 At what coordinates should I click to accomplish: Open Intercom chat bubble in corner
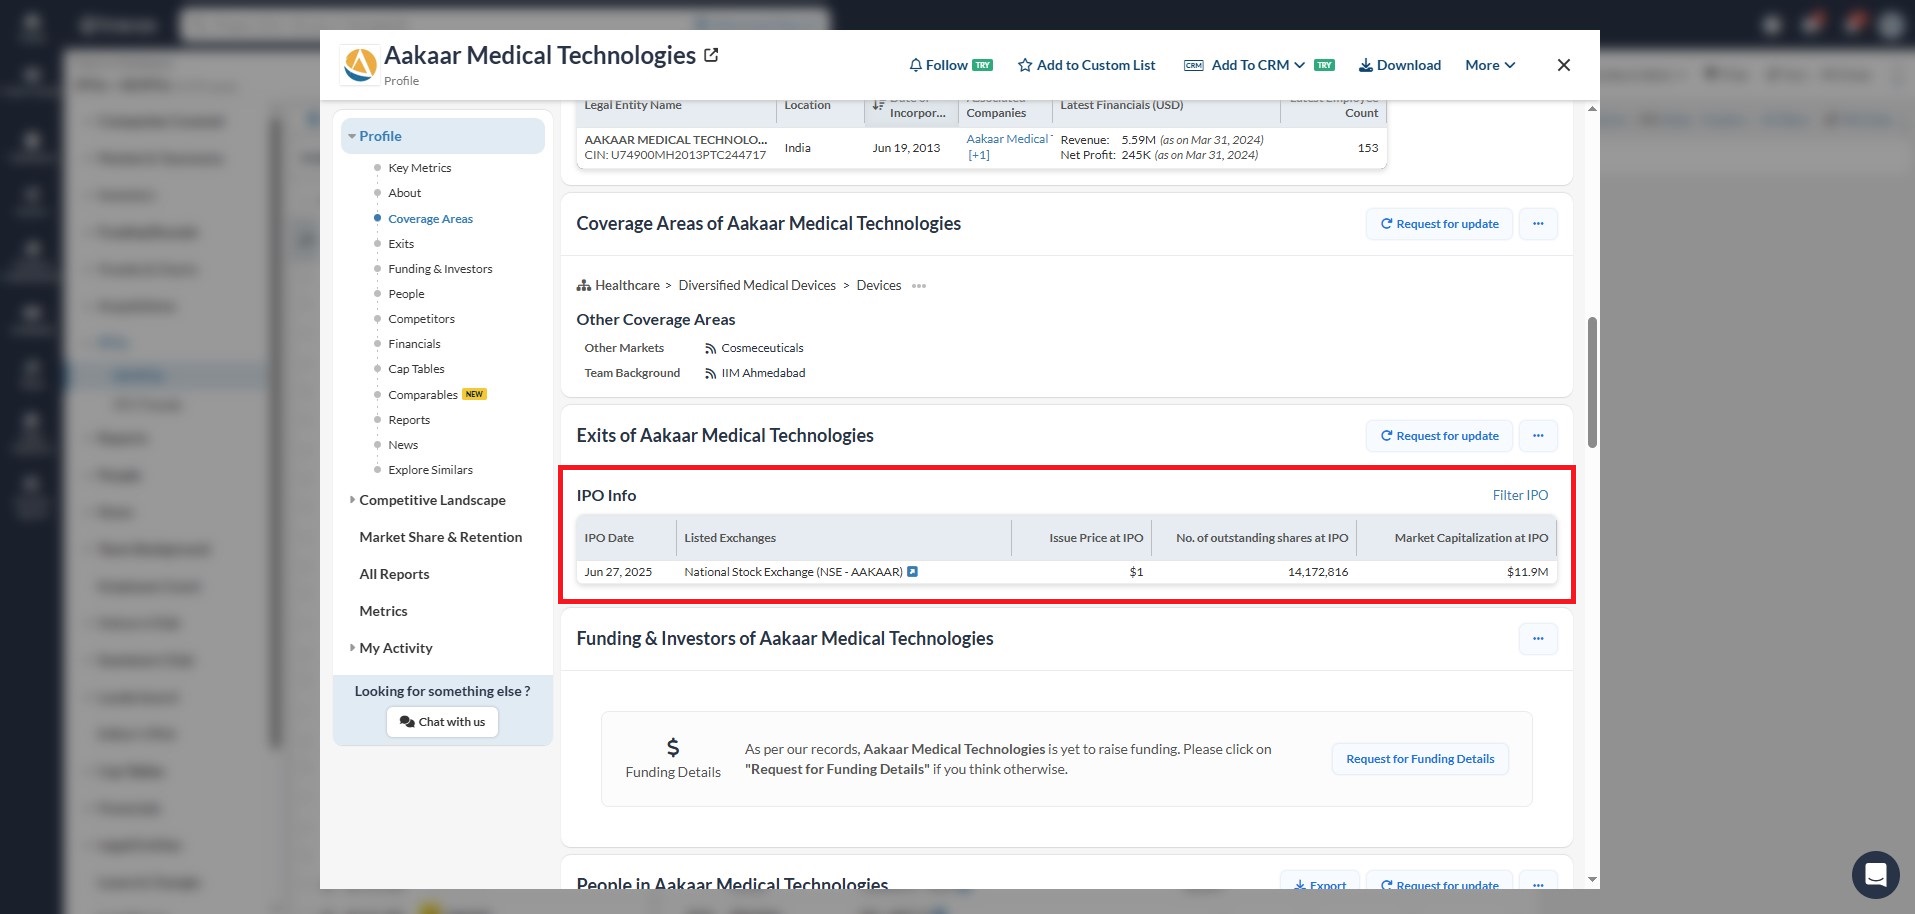tap(1875, 875)
